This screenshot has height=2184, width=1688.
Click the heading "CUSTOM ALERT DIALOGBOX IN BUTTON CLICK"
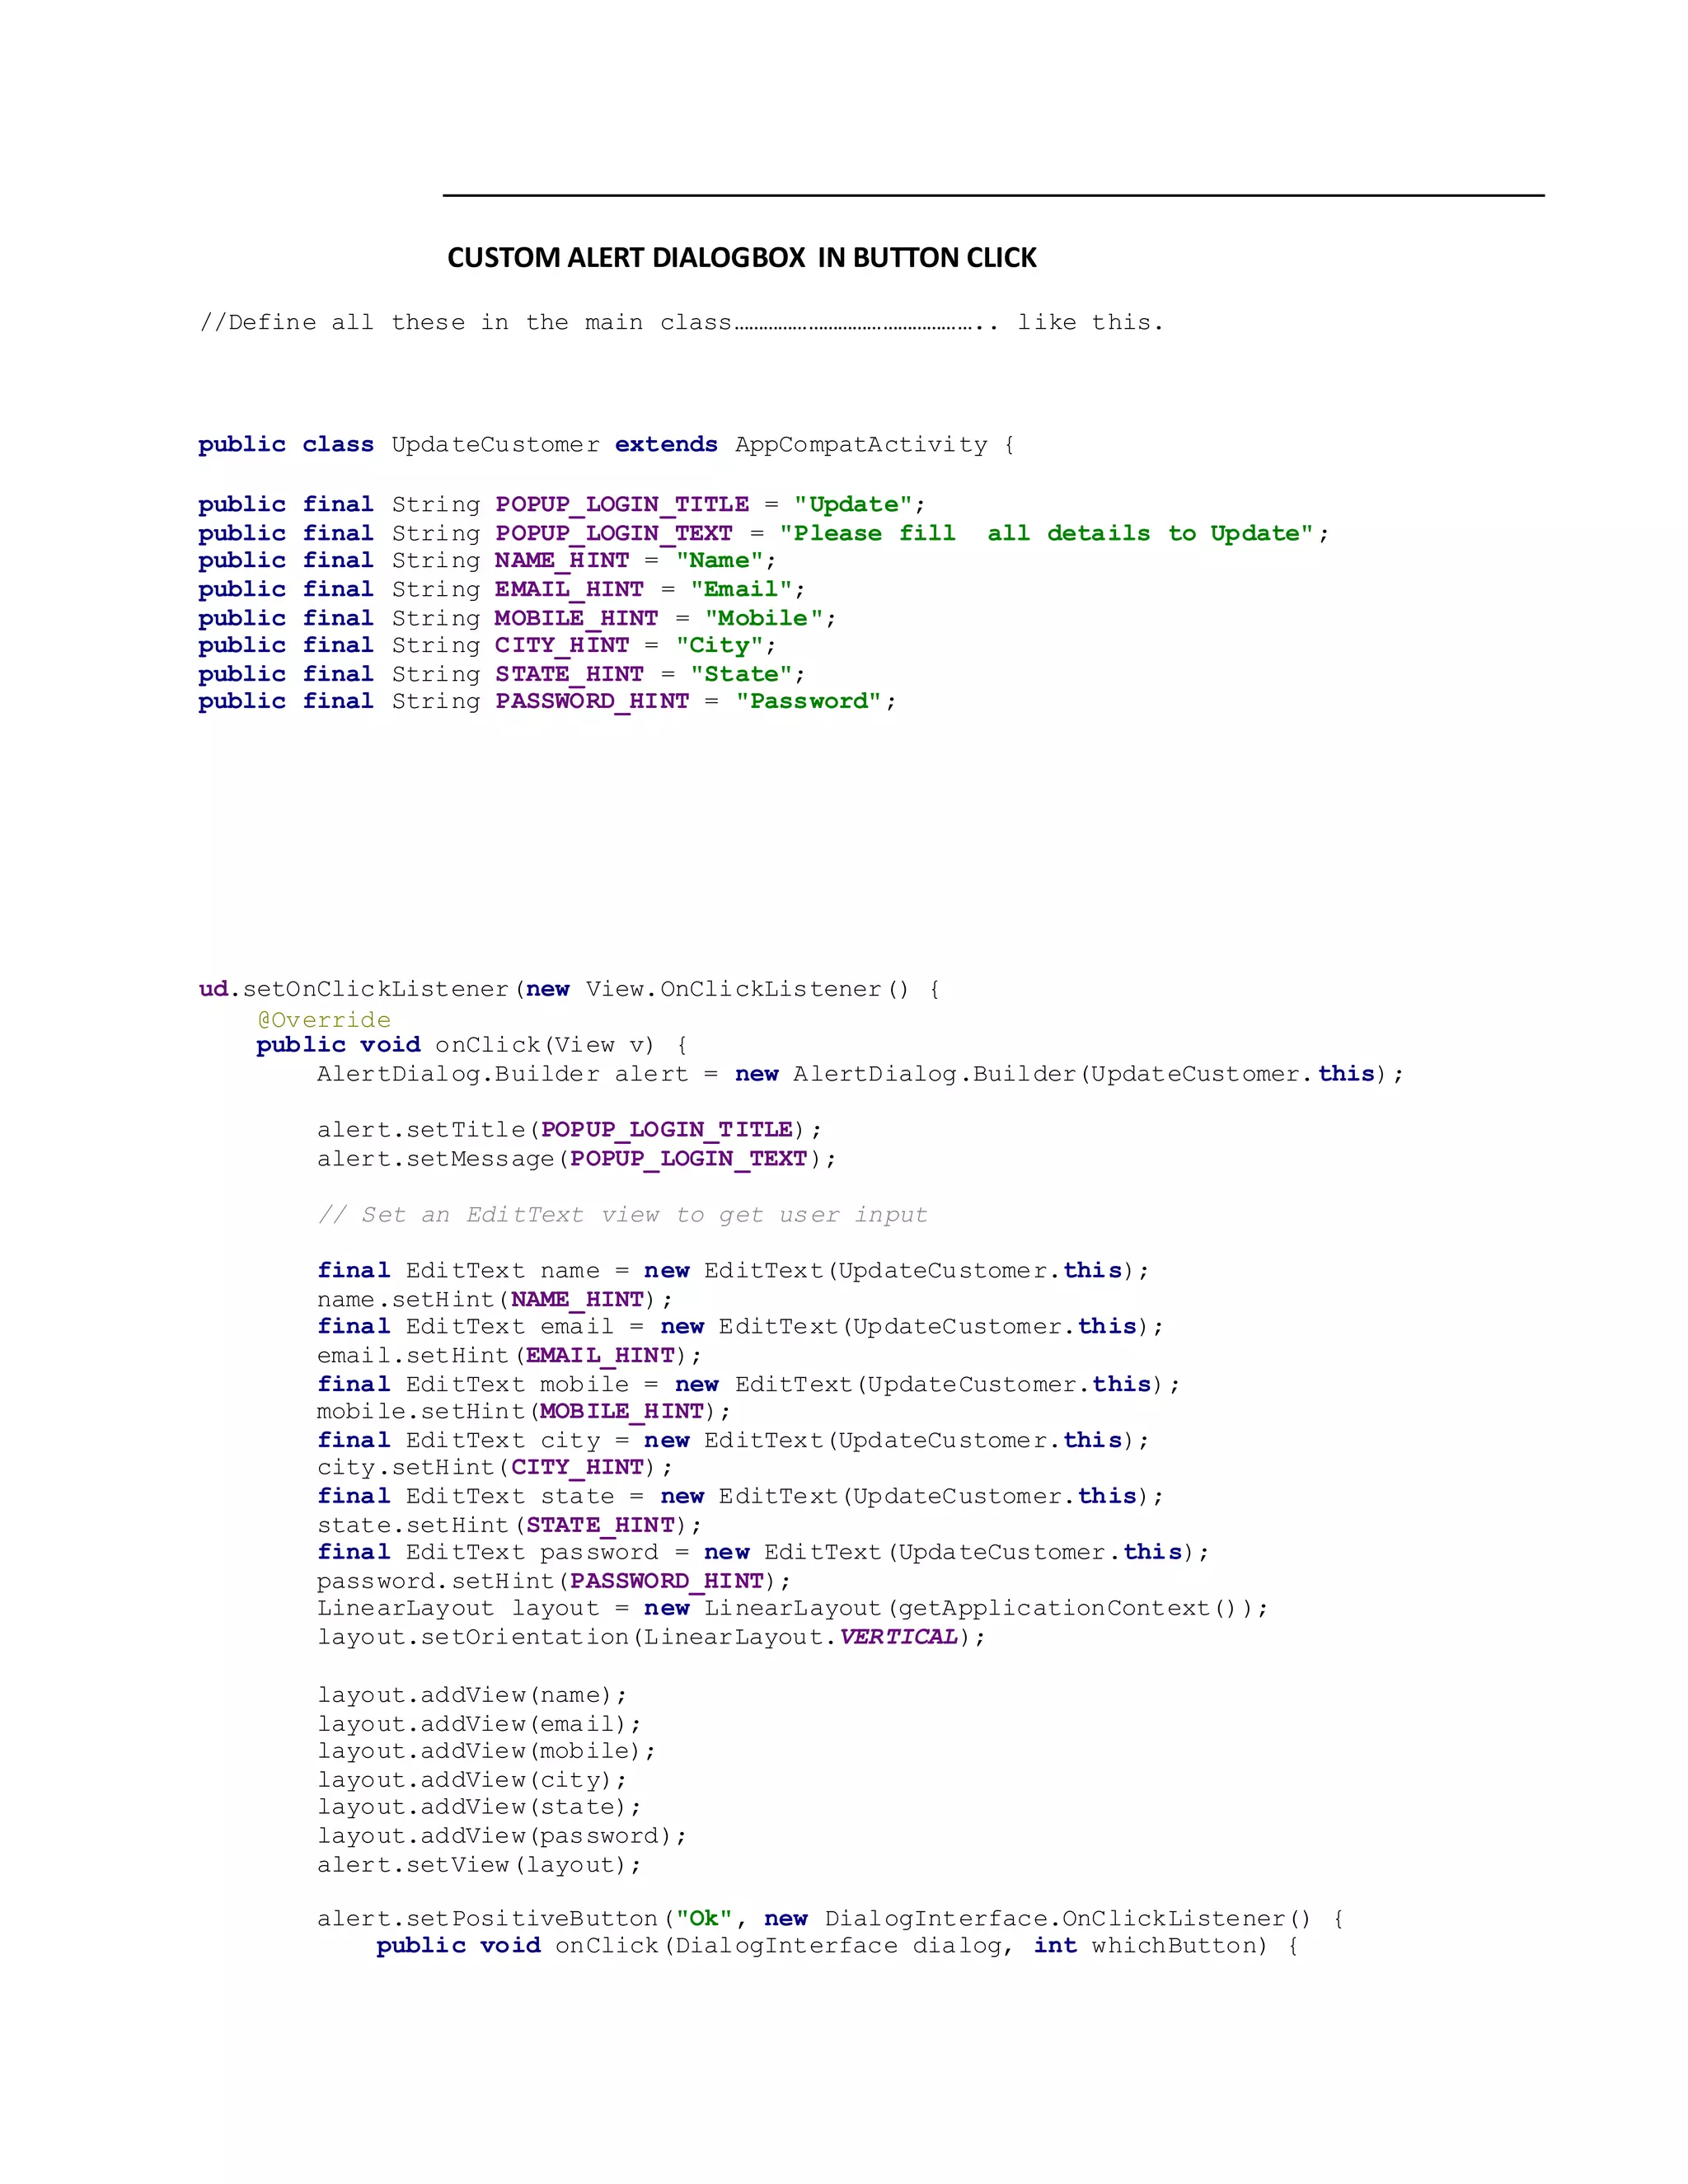click(x=741, y=258)
